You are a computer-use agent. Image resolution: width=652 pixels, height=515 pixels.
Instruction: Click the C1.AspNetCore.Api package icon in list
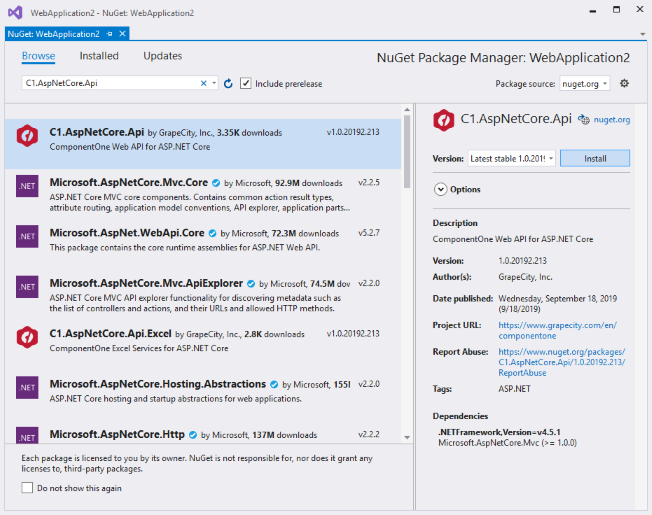tap(27, 138)
